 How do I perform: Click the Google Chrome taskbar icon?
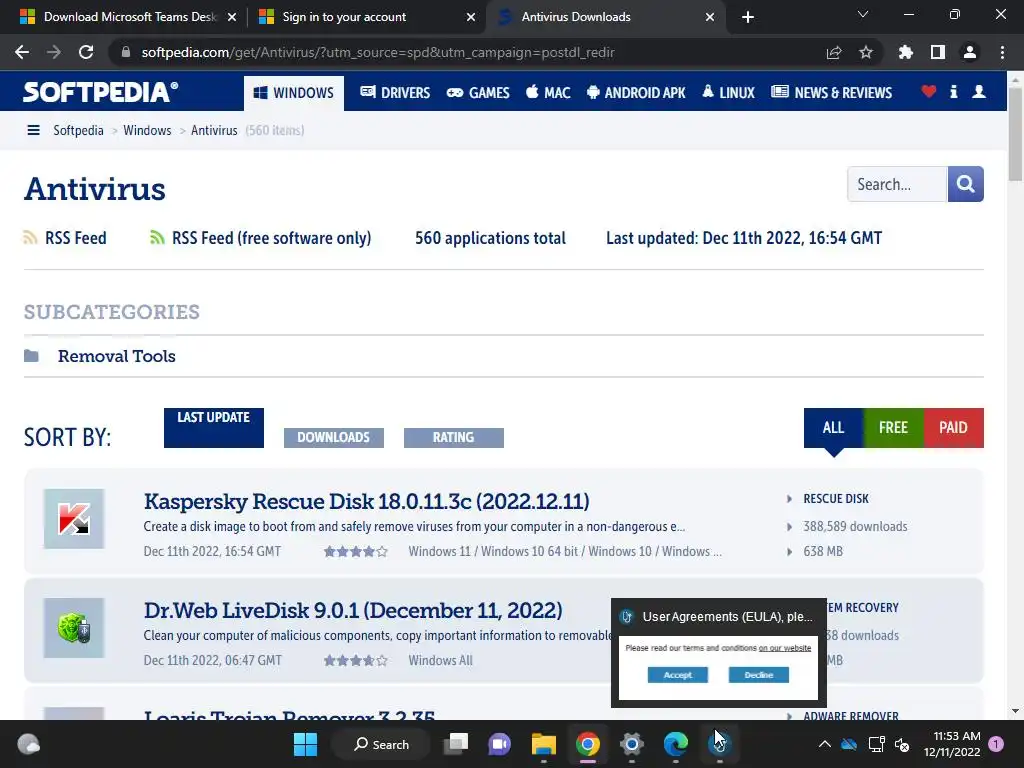(x=588, y=744)
